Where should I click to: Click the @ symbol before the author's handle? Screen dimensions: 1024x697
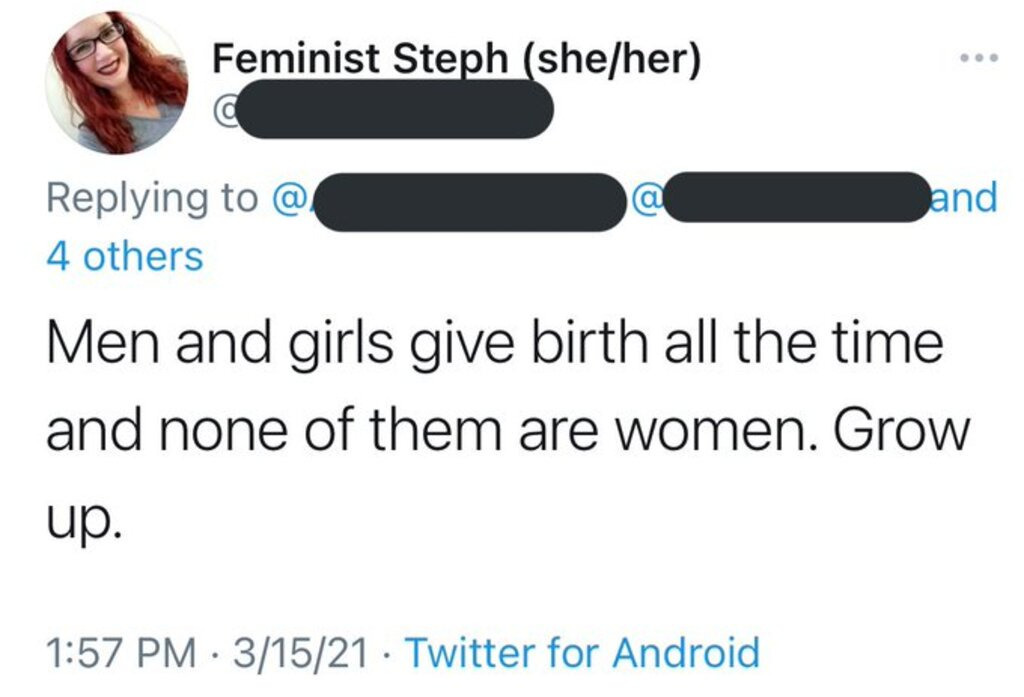pyautogui.click(x=223, y=110)
